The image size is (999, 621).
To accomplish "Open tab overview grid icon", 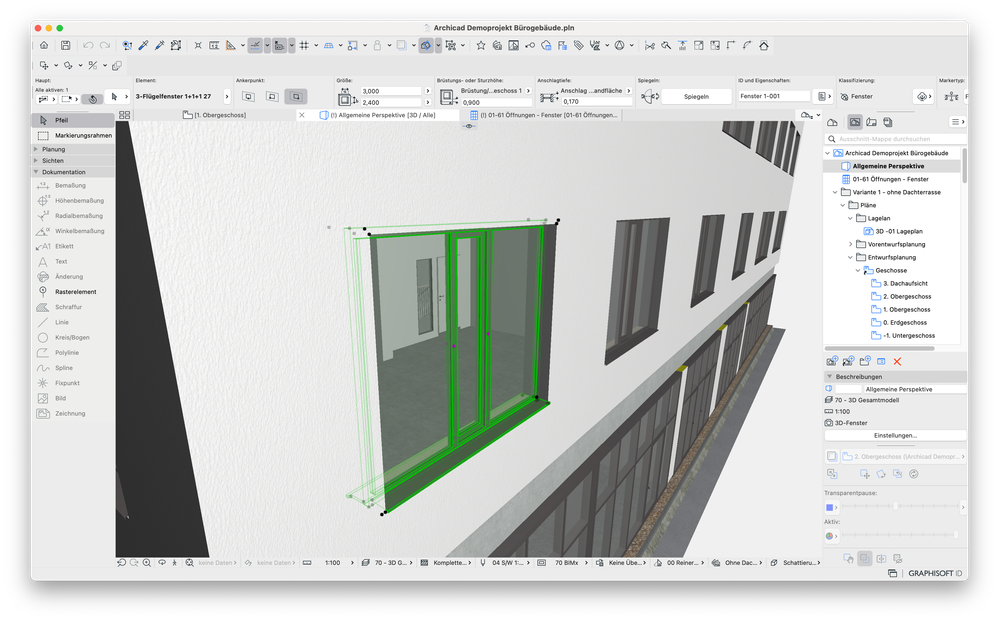I will pos(124,115).
